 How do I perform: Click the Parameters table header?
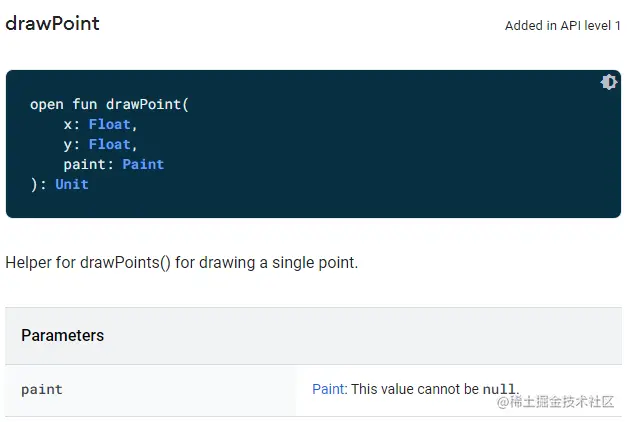click(63, 335)
